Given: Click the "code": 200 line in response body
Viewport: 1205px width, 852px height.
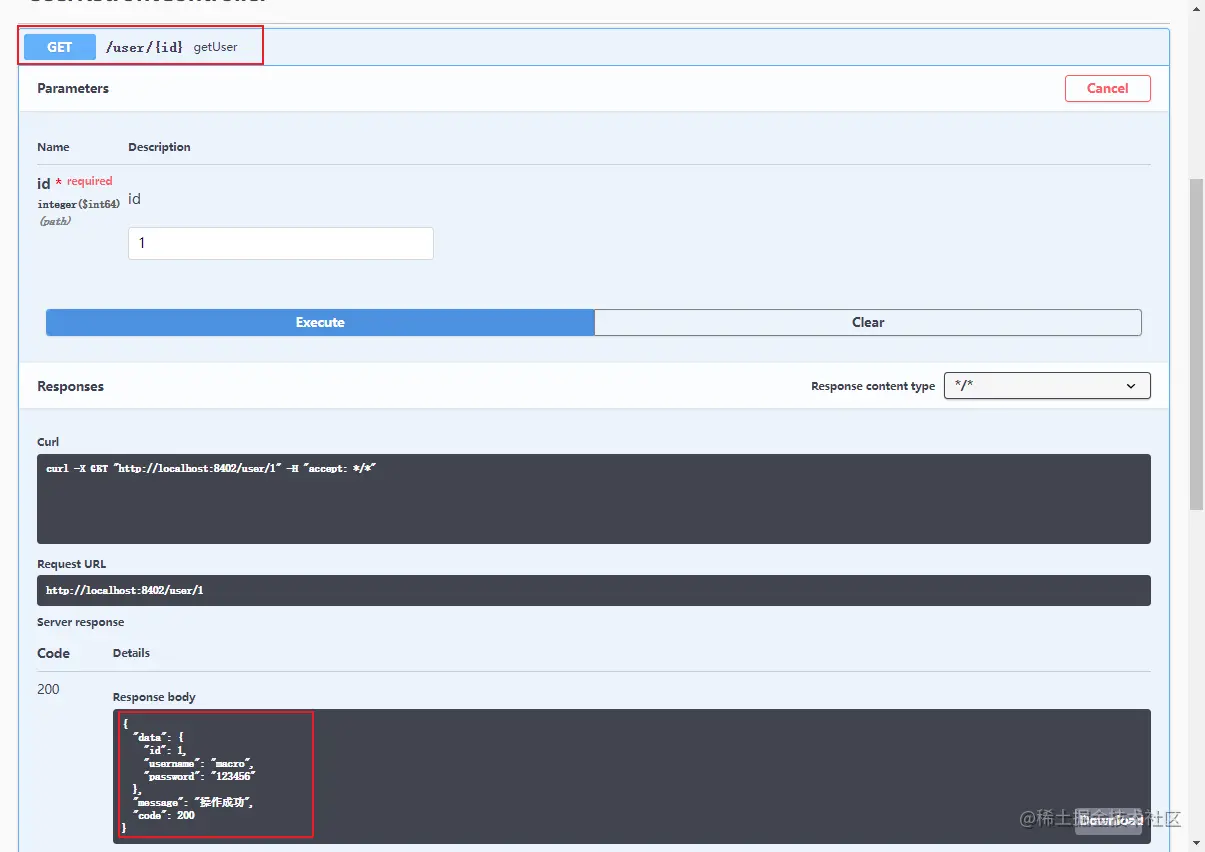Looking at the screenshot, I should point(164,815).
